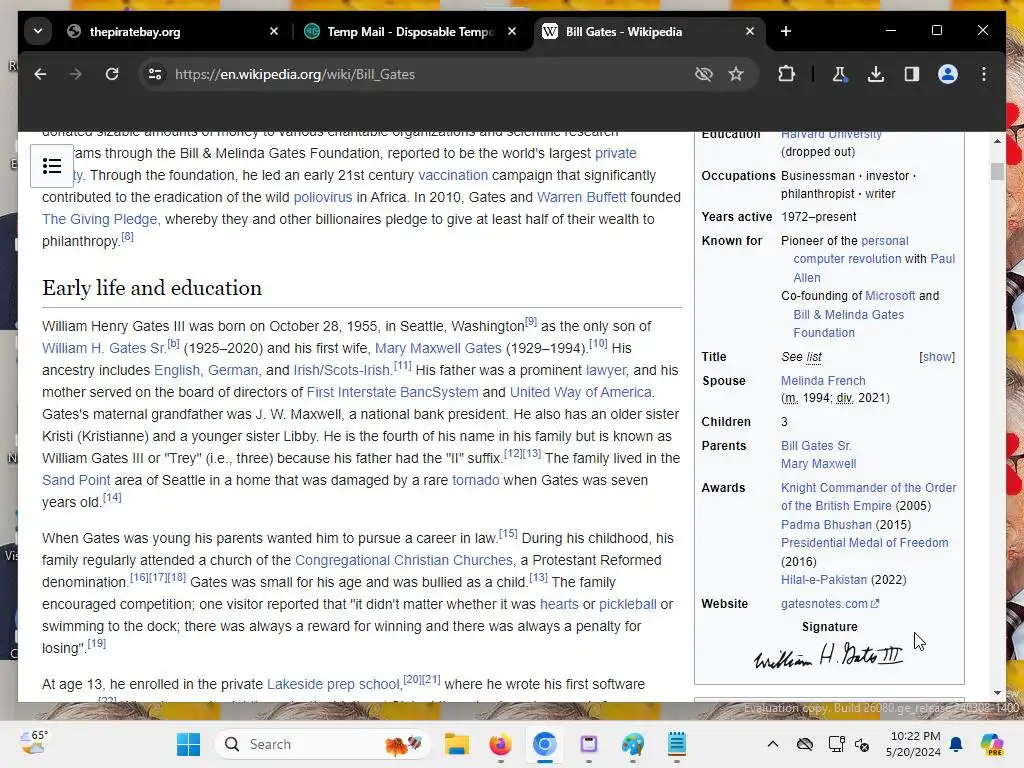Click the taskbar Search box

point(323,744)
